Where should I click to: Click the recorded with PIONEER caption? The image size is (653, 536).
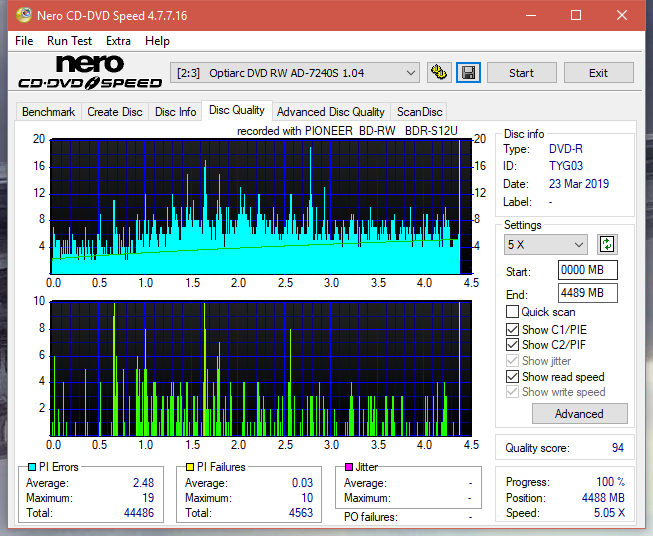pyautogui.click(x=347, y=131)
